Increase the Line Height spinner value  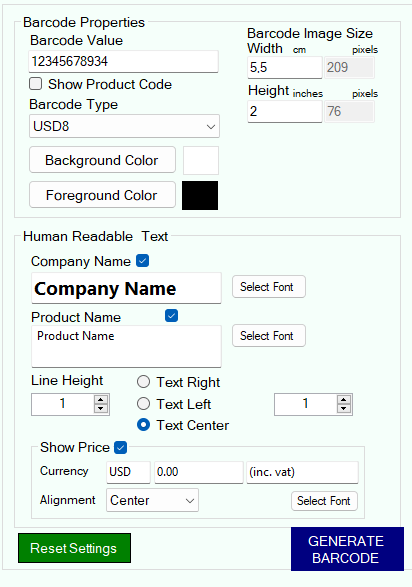click(x=101, y=399)
